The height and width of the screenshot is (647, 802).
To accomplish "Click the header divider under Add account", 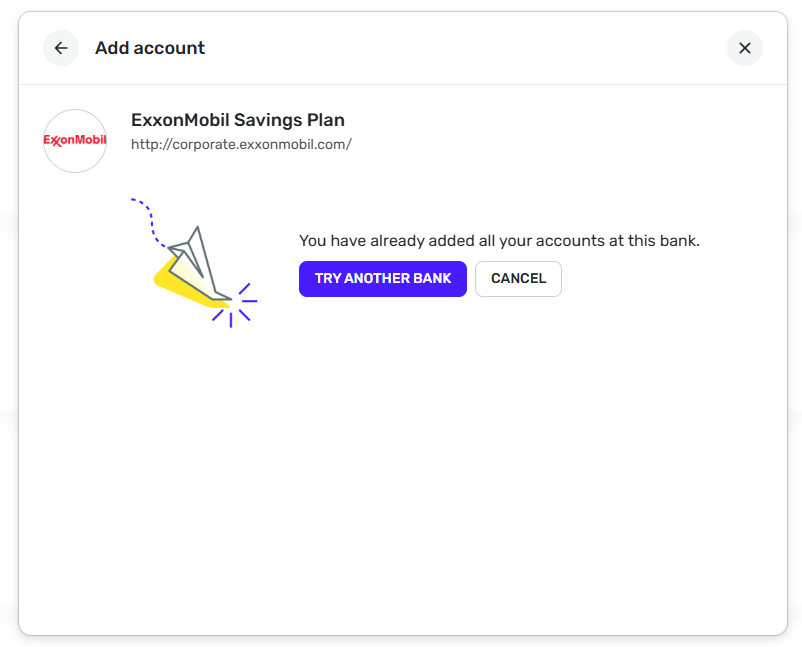I will coord(400,85).
